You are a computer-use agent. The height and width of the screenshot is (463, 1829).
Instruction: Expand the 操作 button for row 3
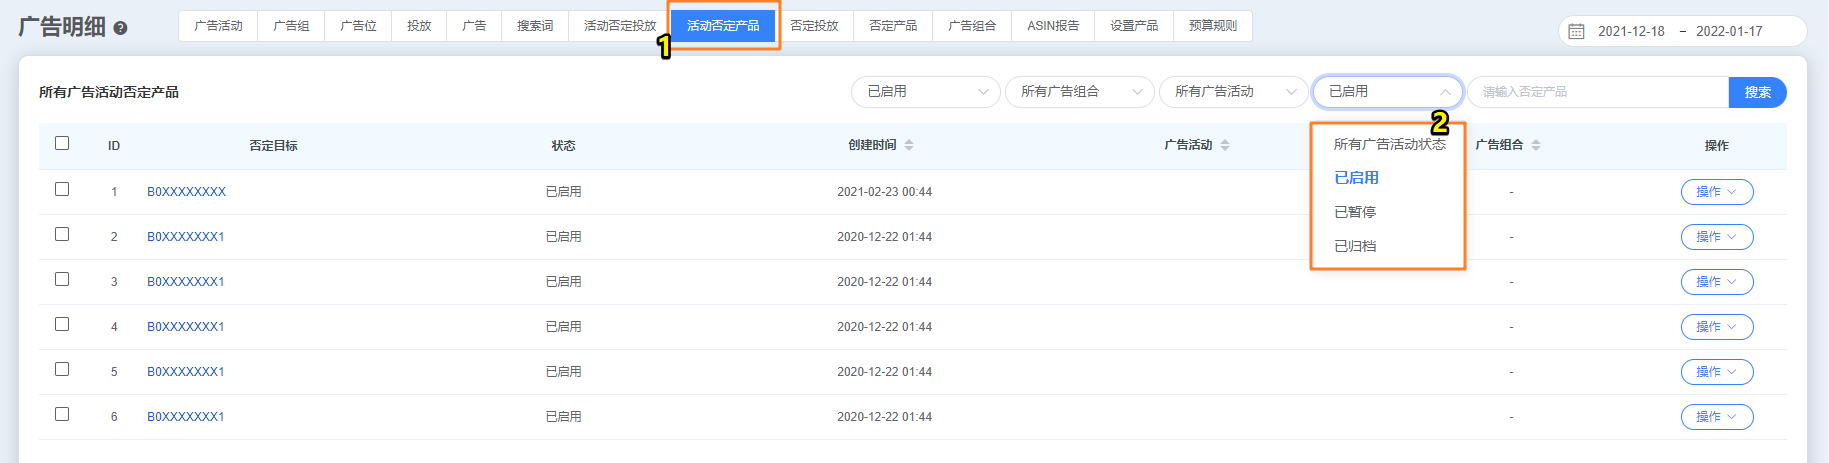1716,282
